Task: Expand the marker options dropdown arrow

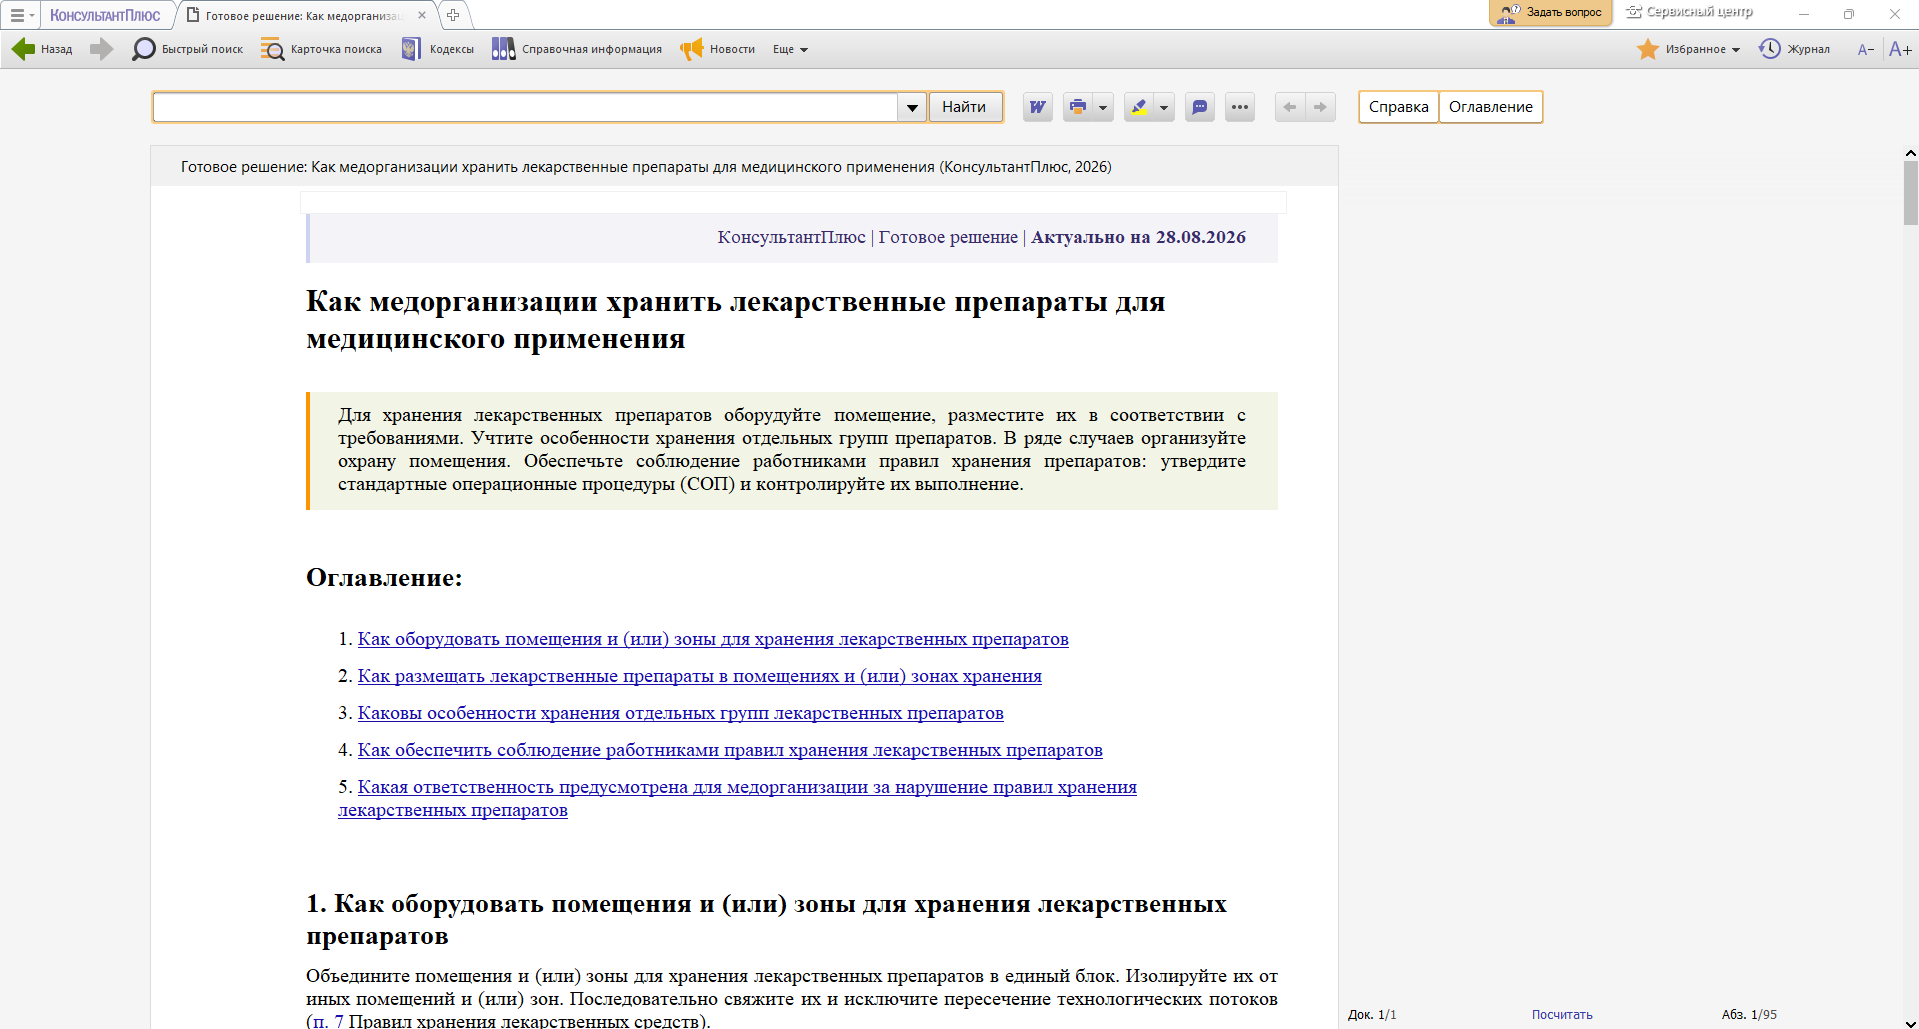Action: pyautogui.click(x=1164, y=107)
